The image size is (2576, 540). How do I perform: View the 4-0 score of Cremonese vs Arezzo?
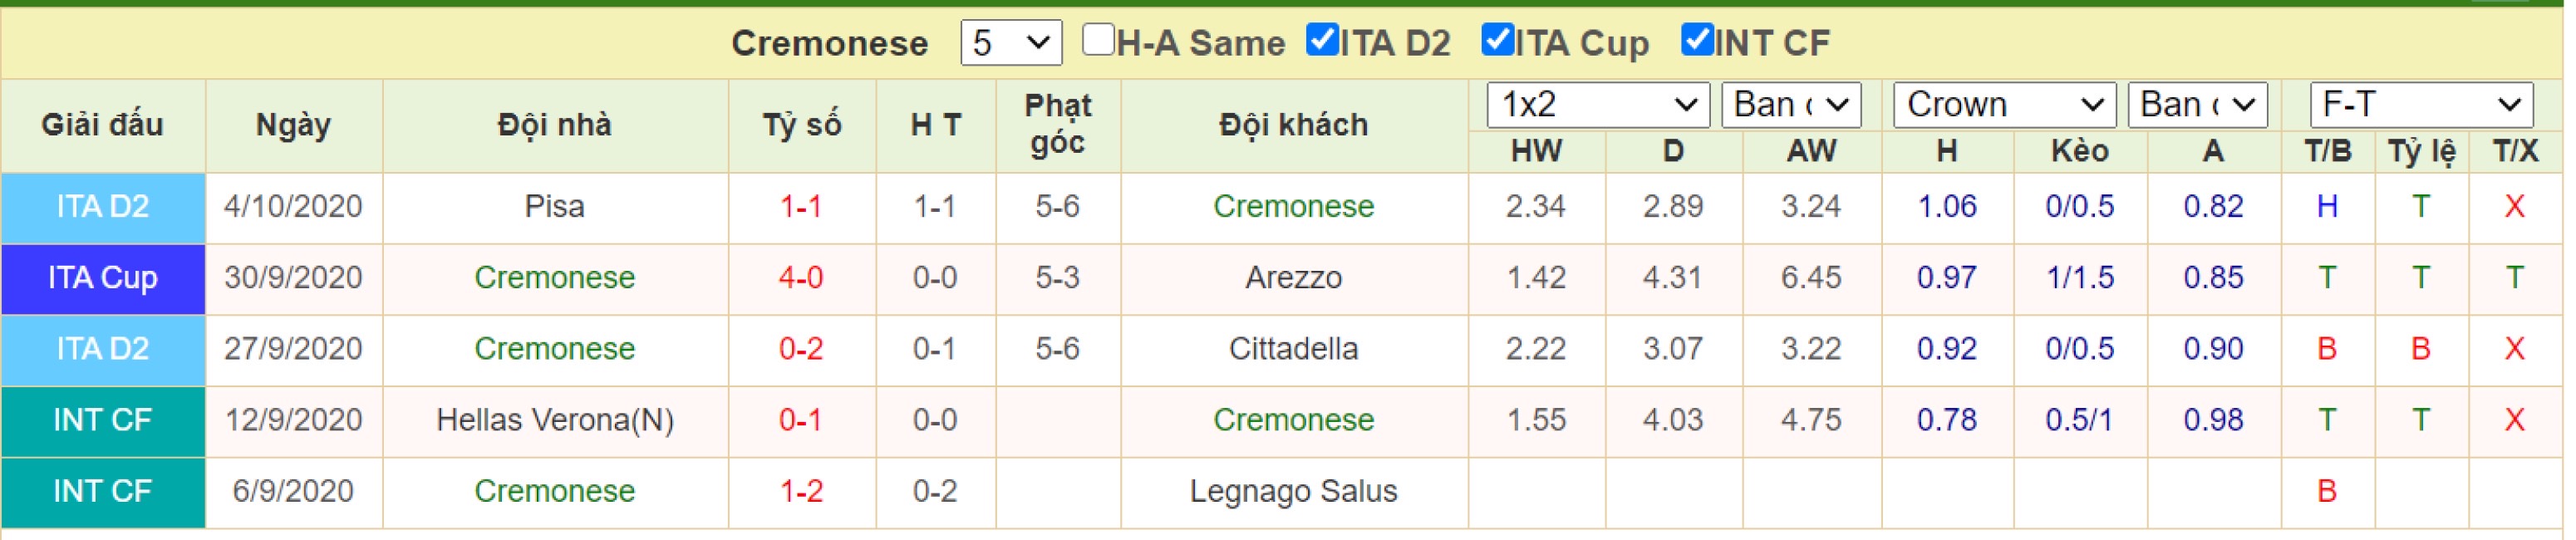coord(801,278)
